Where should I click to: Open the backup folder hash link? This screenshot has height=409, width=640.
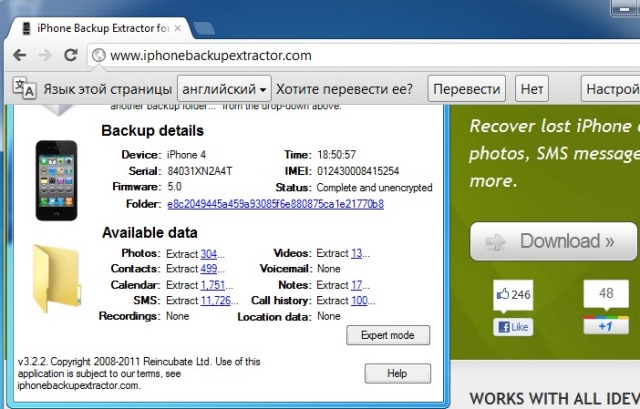point(276,204)
